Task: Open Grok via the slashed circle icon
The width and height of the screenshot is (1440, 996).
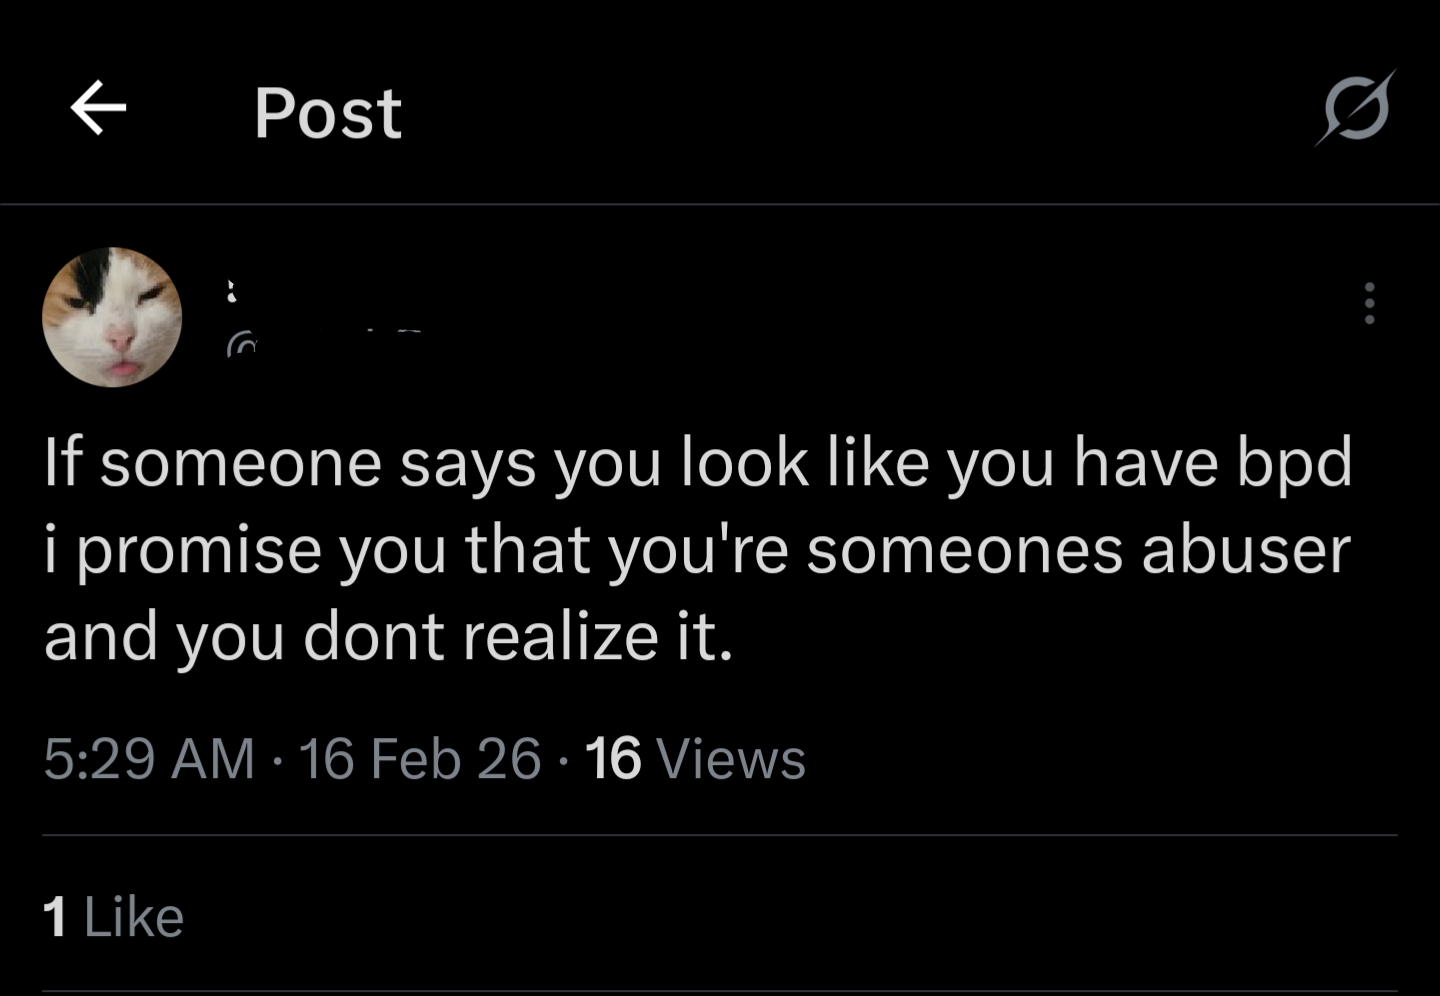Action: click(x=1355, y=108)
